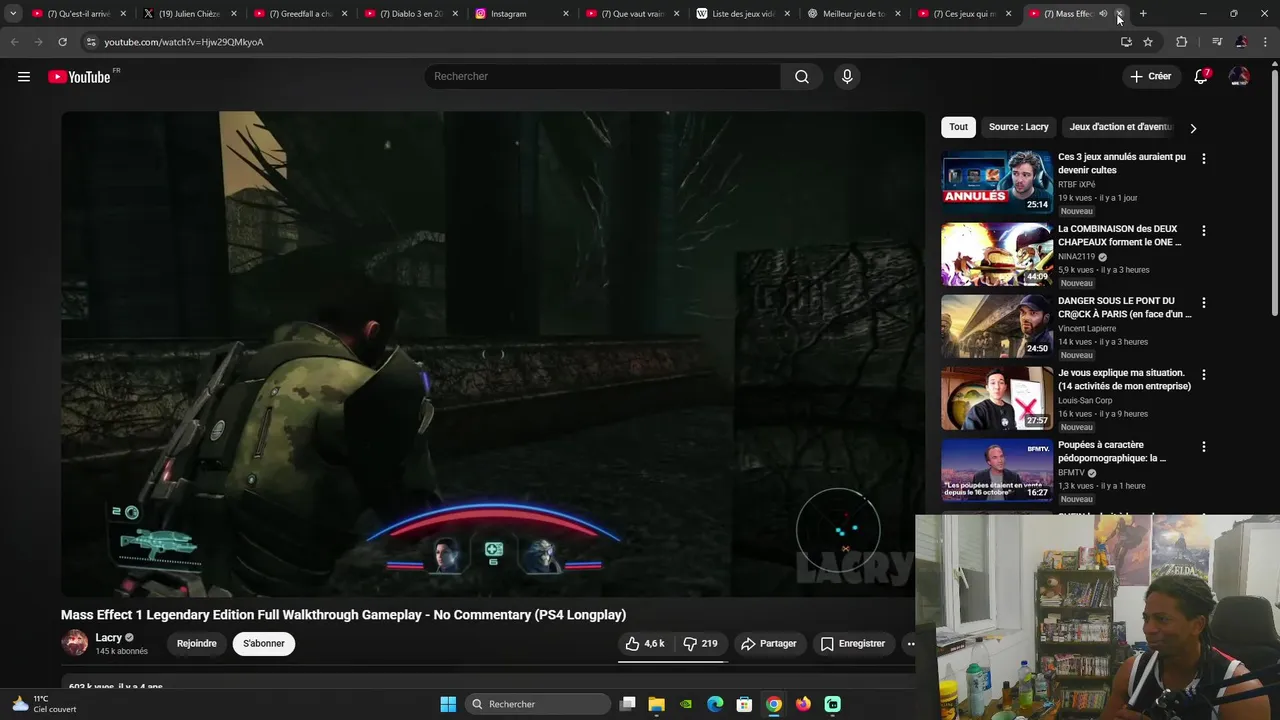1280x720 pixels.
Task: Click the YouTube search field
Action: click(x=603, y=77)
